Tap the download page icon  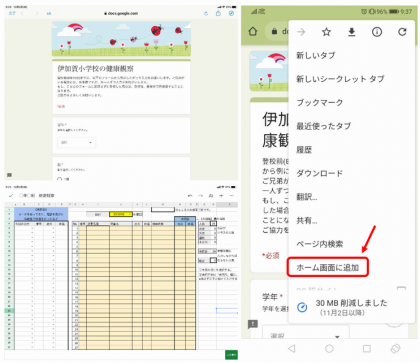pyautogui.click(x=352, y=32)
